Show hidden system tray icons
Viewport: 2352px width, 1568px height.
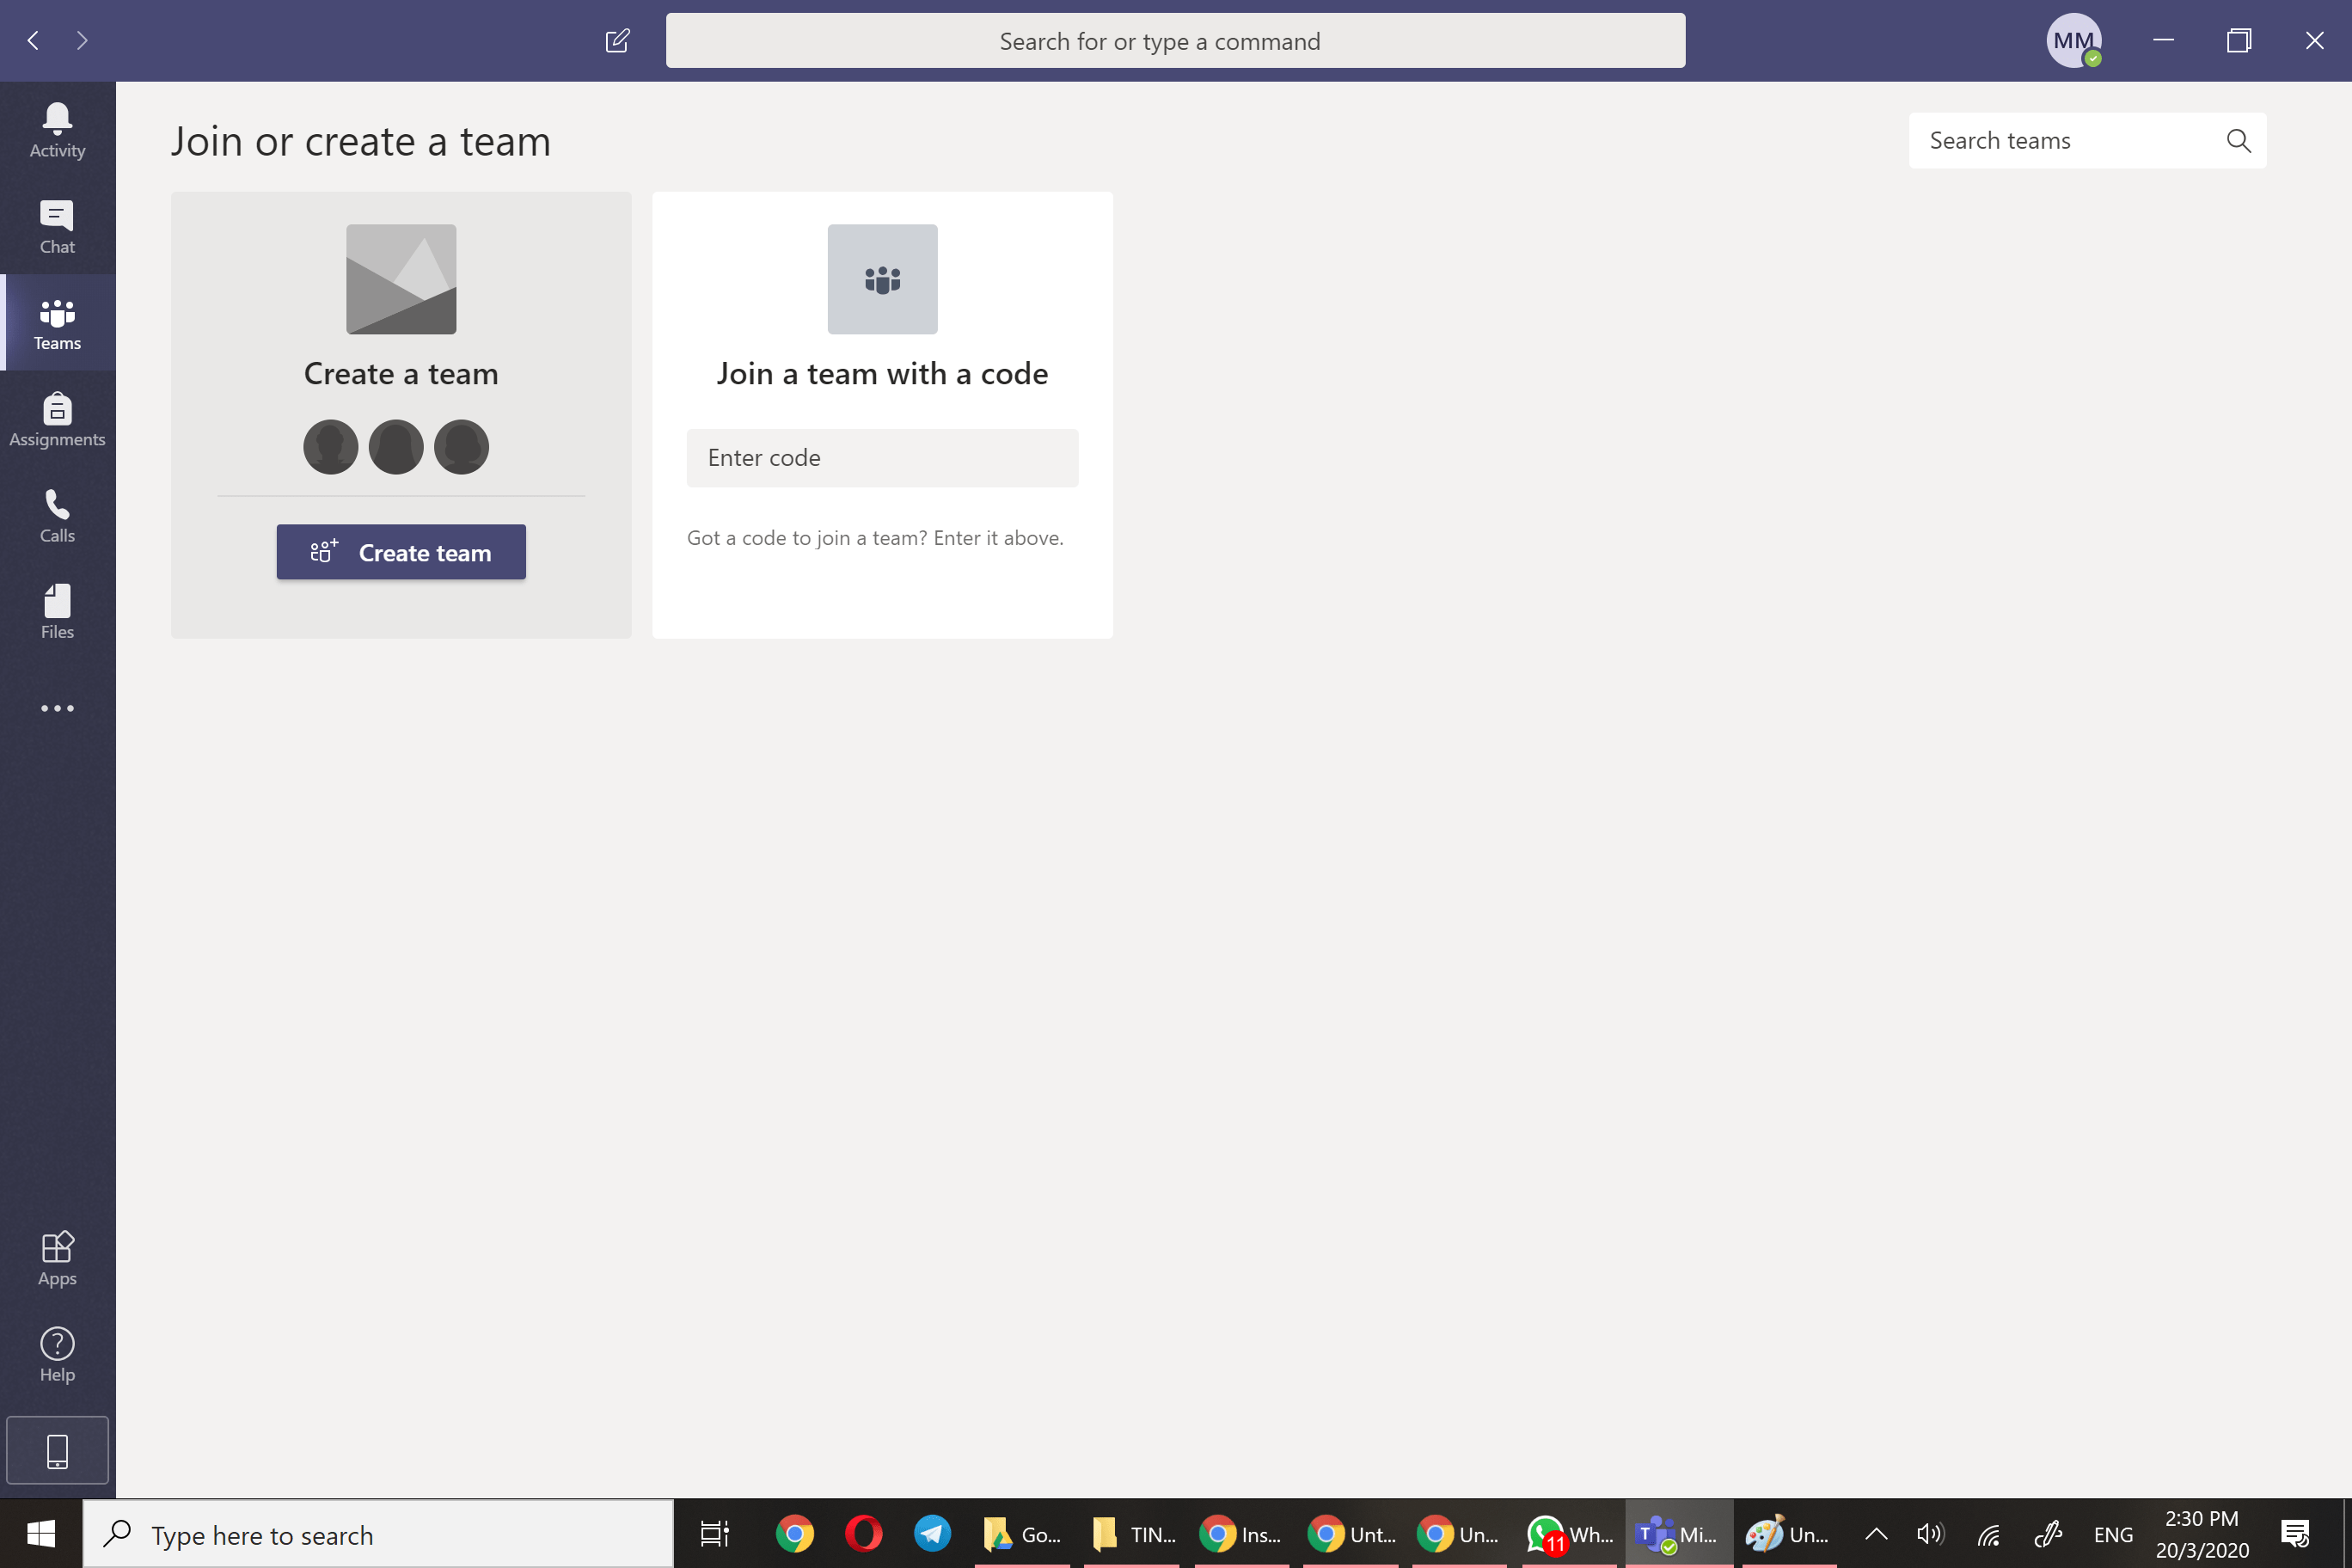click(x=1876, y=1533)
